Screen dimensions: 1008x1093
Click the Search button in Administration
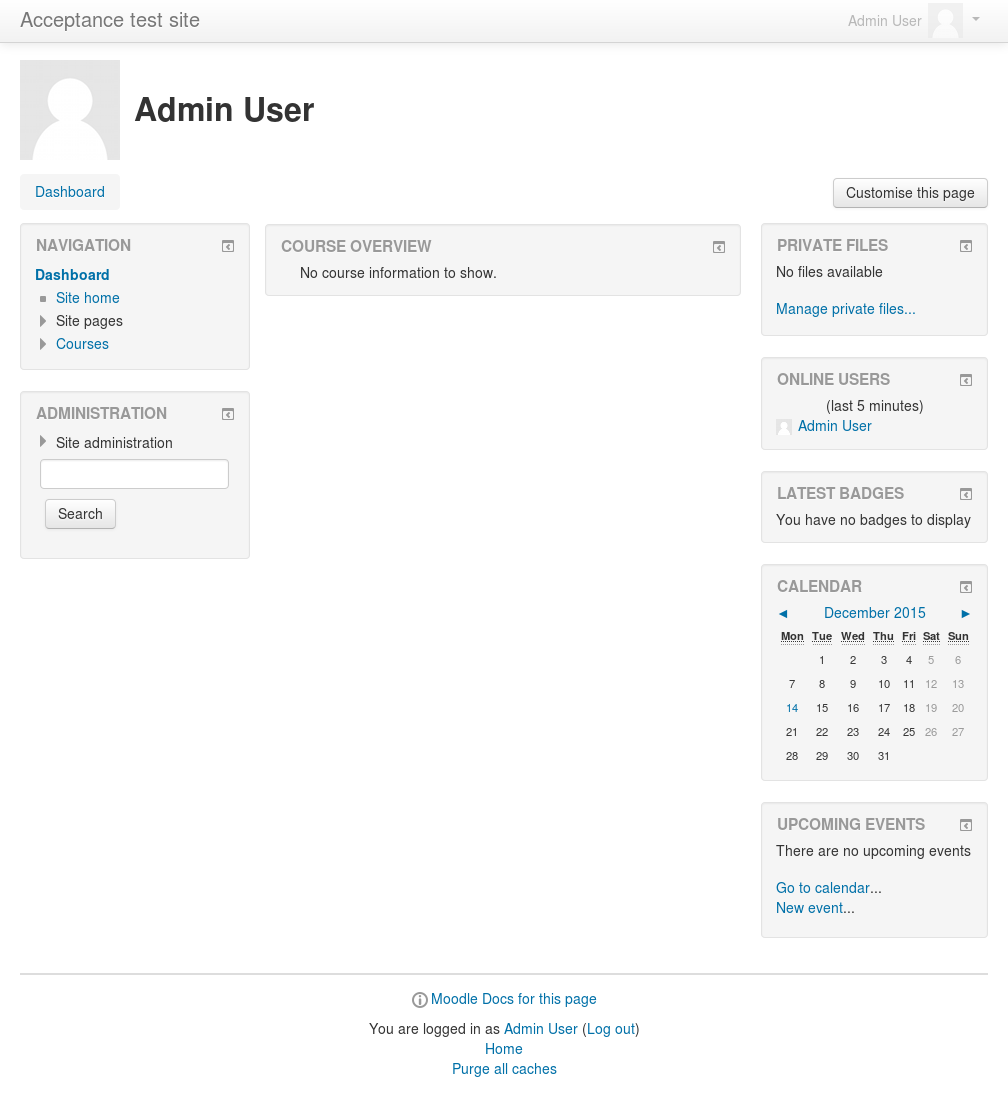[80, 514]
